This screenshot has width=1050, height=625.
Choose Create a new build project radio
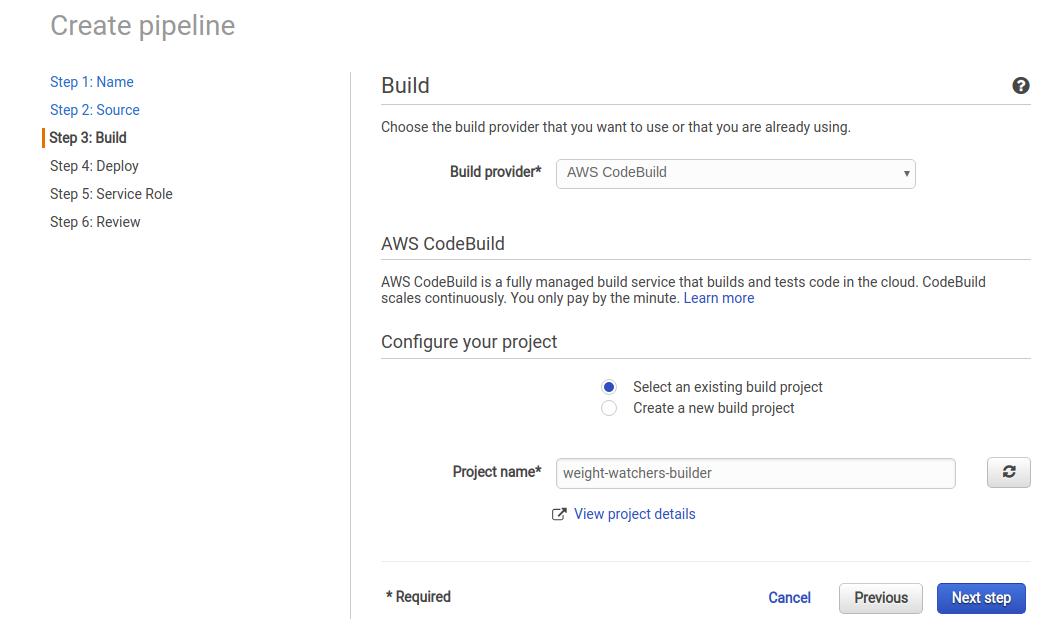pyautogui.click(x=609, y=408)
